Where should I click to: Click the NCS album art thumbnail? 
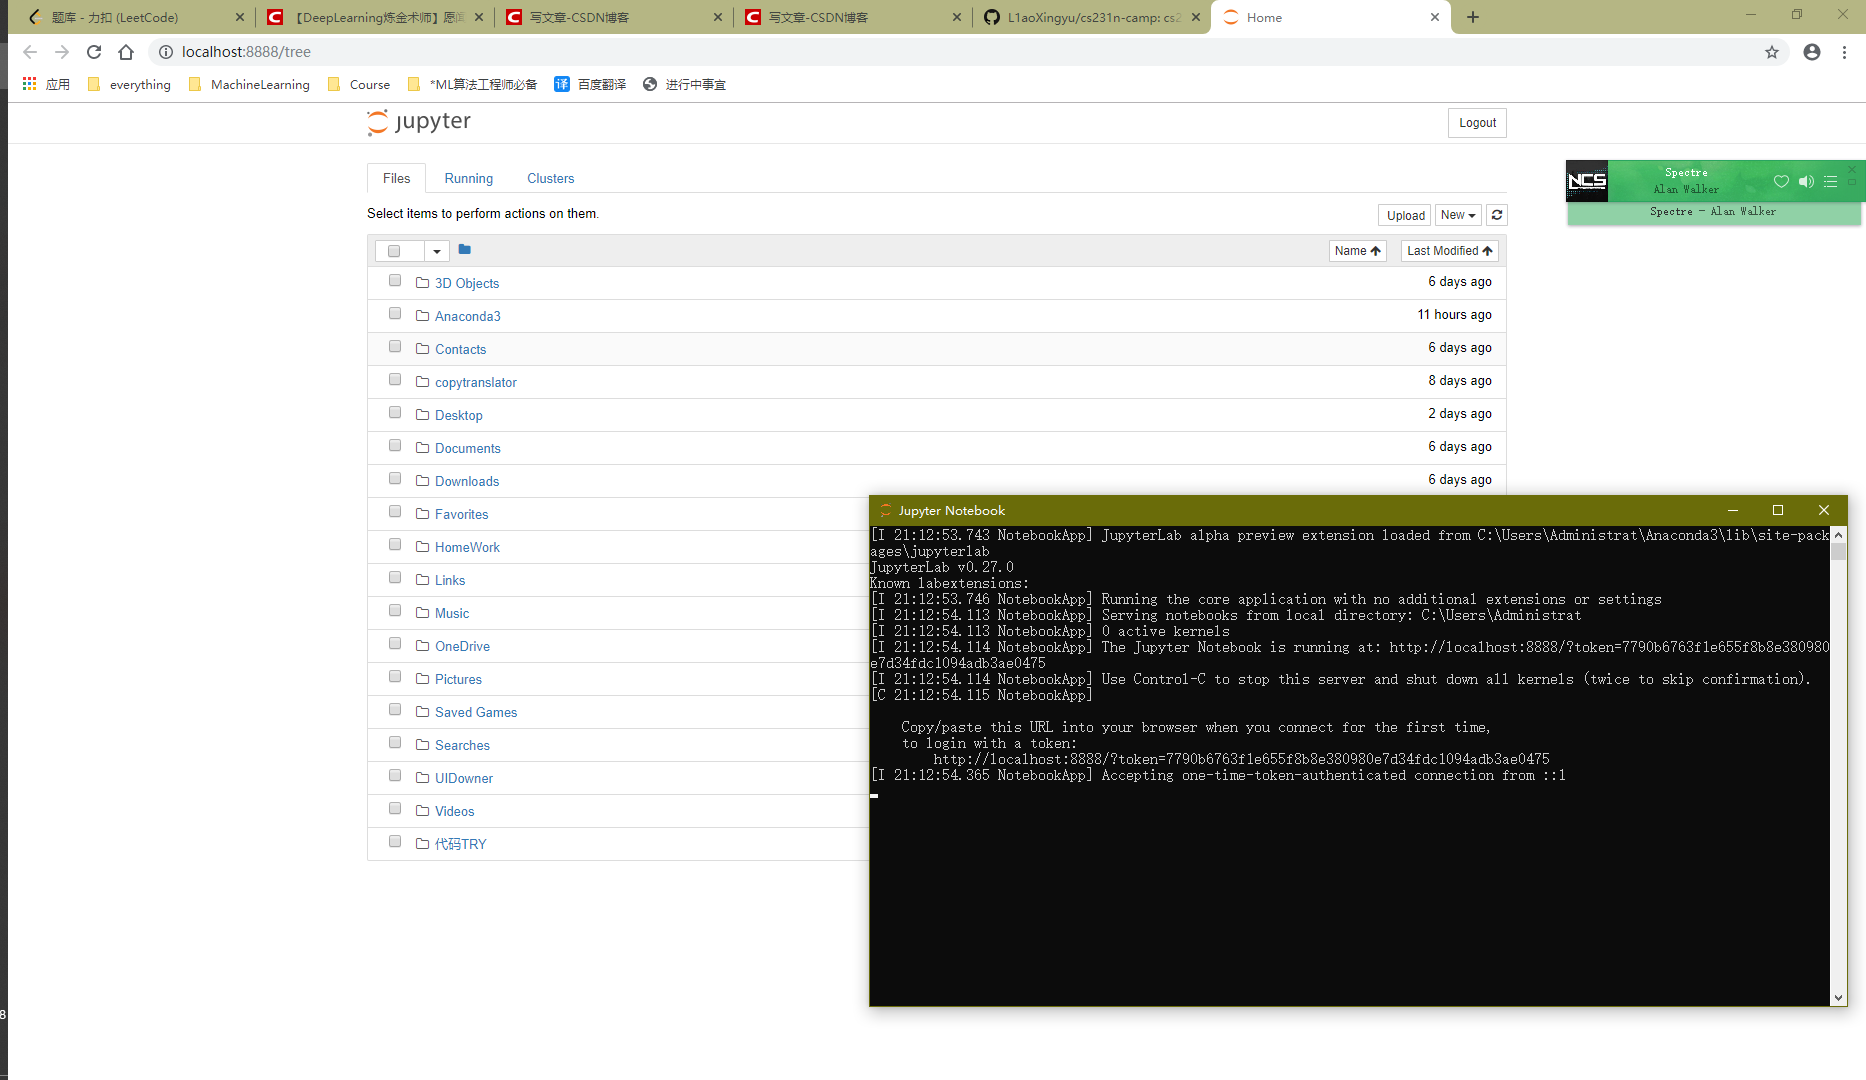(x=1587, y=181)
